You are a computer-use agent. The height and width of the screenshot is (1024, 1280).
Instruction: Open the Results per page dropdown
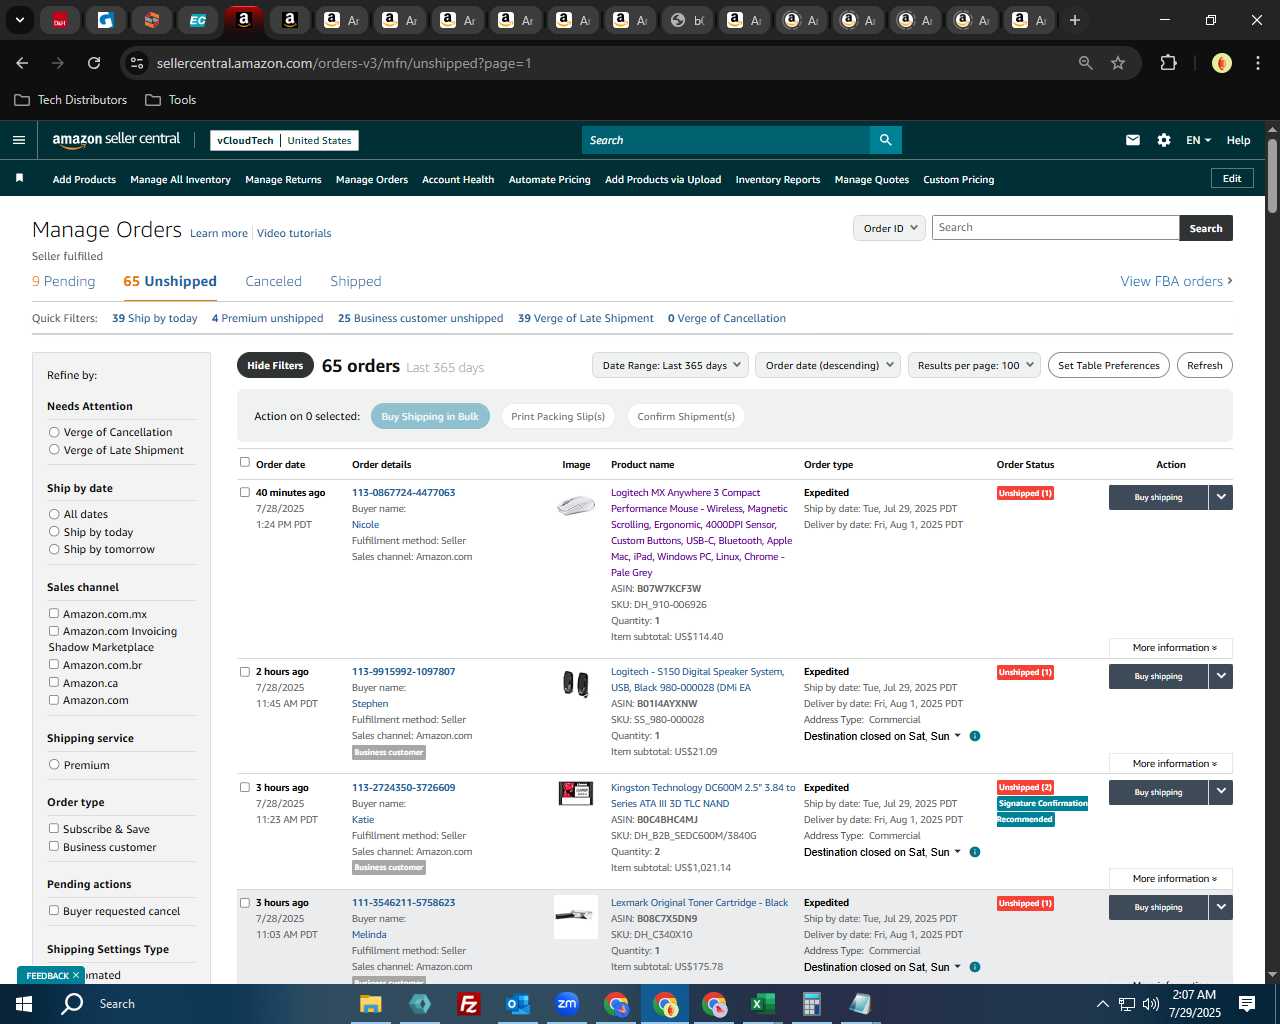[x=975, y=365]
